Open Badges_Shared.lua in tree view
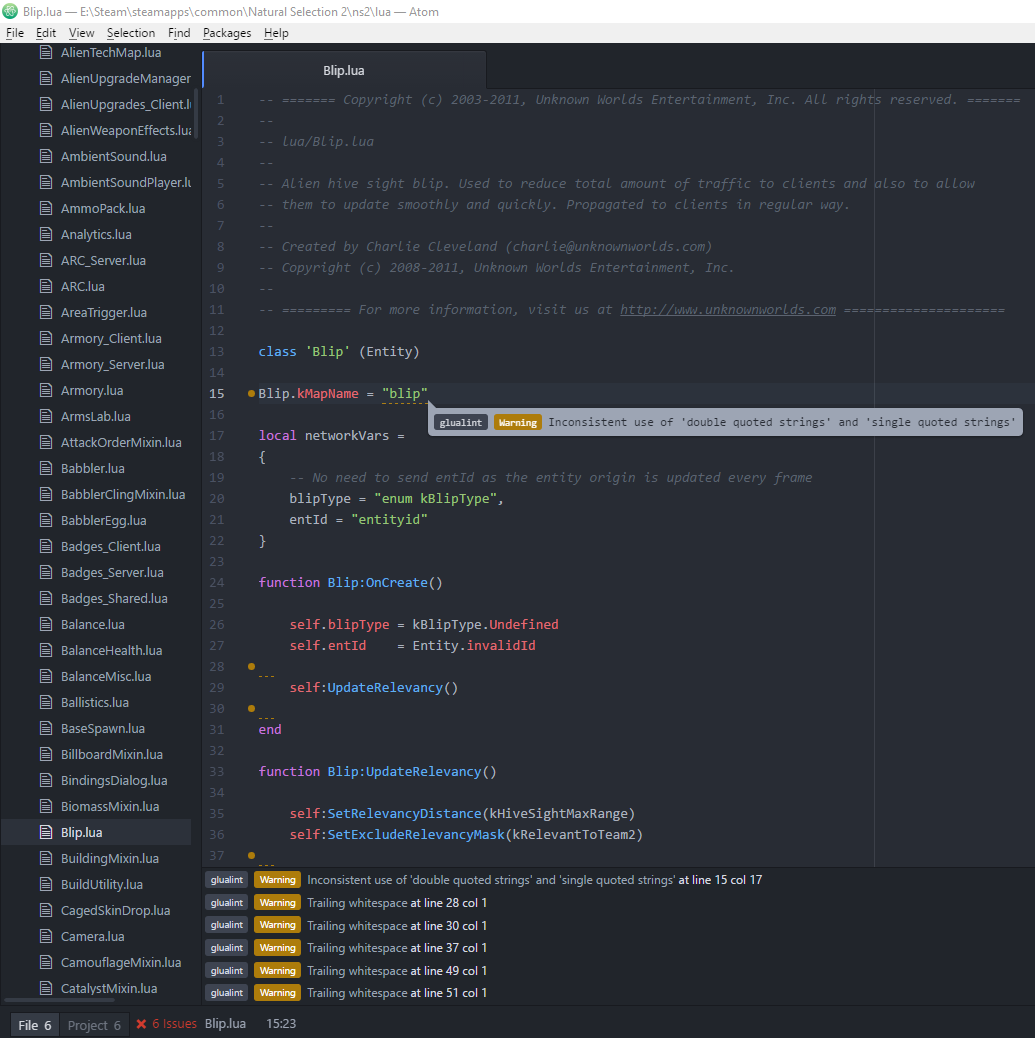This screenshot has width=1035, height=1038. 114,598
